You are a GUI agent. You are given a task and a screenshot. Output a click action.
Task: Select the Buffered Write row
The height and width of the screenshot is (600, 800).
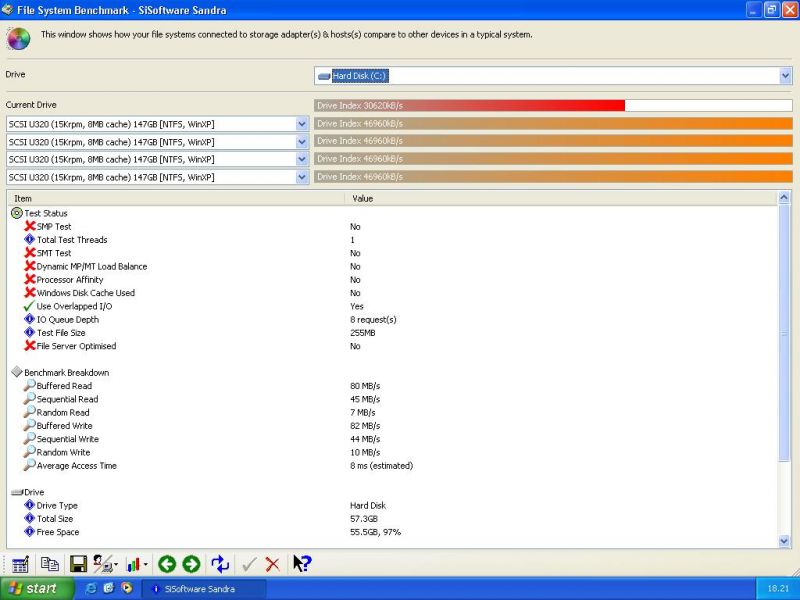tap(393, 426)
